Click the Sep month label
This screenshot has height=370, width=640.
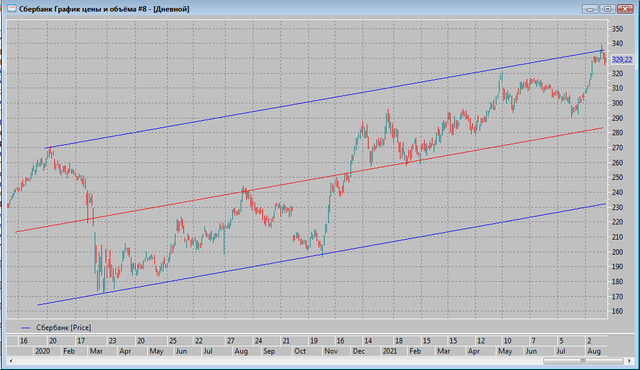click(269, 351)
